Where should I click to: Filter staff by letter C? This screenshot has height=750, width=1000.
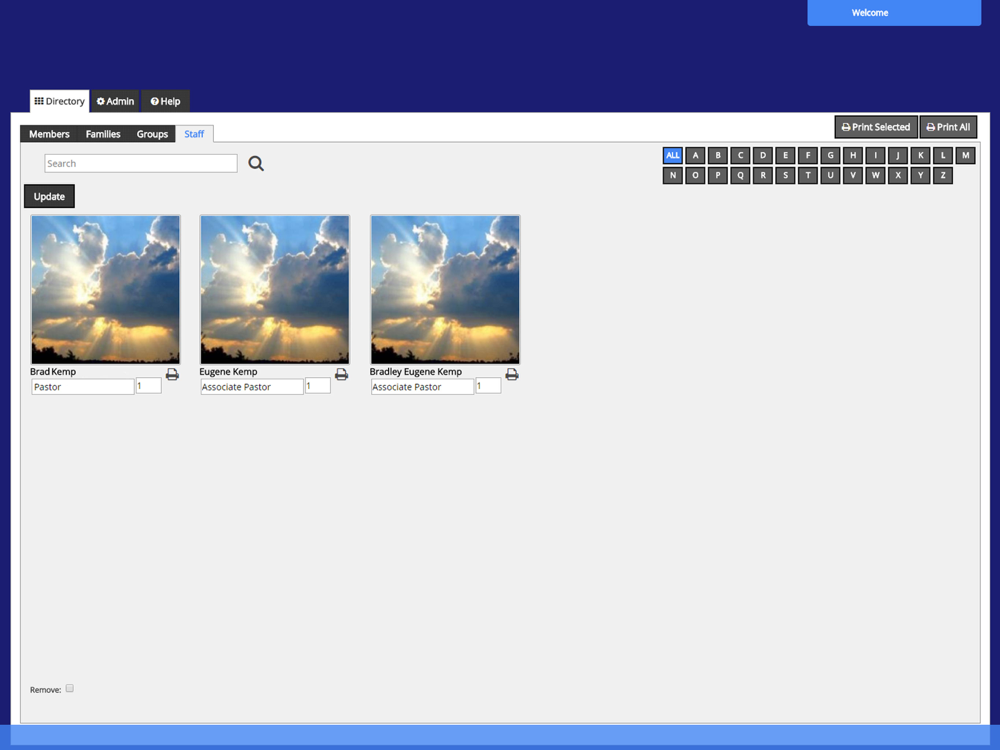[740, 155]
